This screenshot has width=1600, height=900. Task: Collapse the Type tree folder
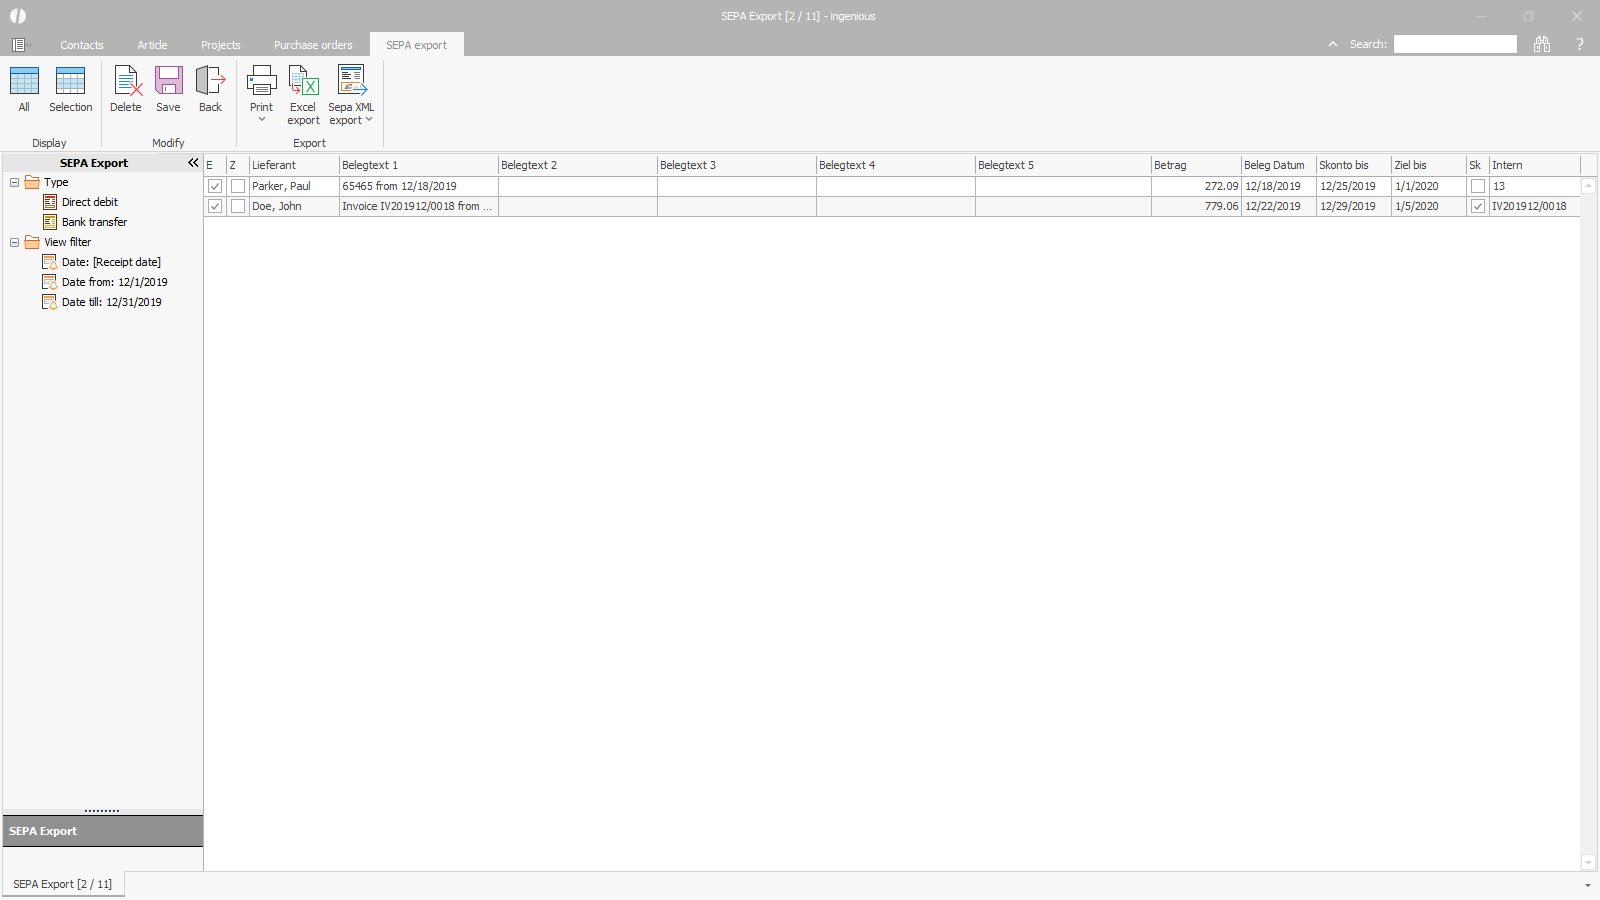(x=15, y=182)
